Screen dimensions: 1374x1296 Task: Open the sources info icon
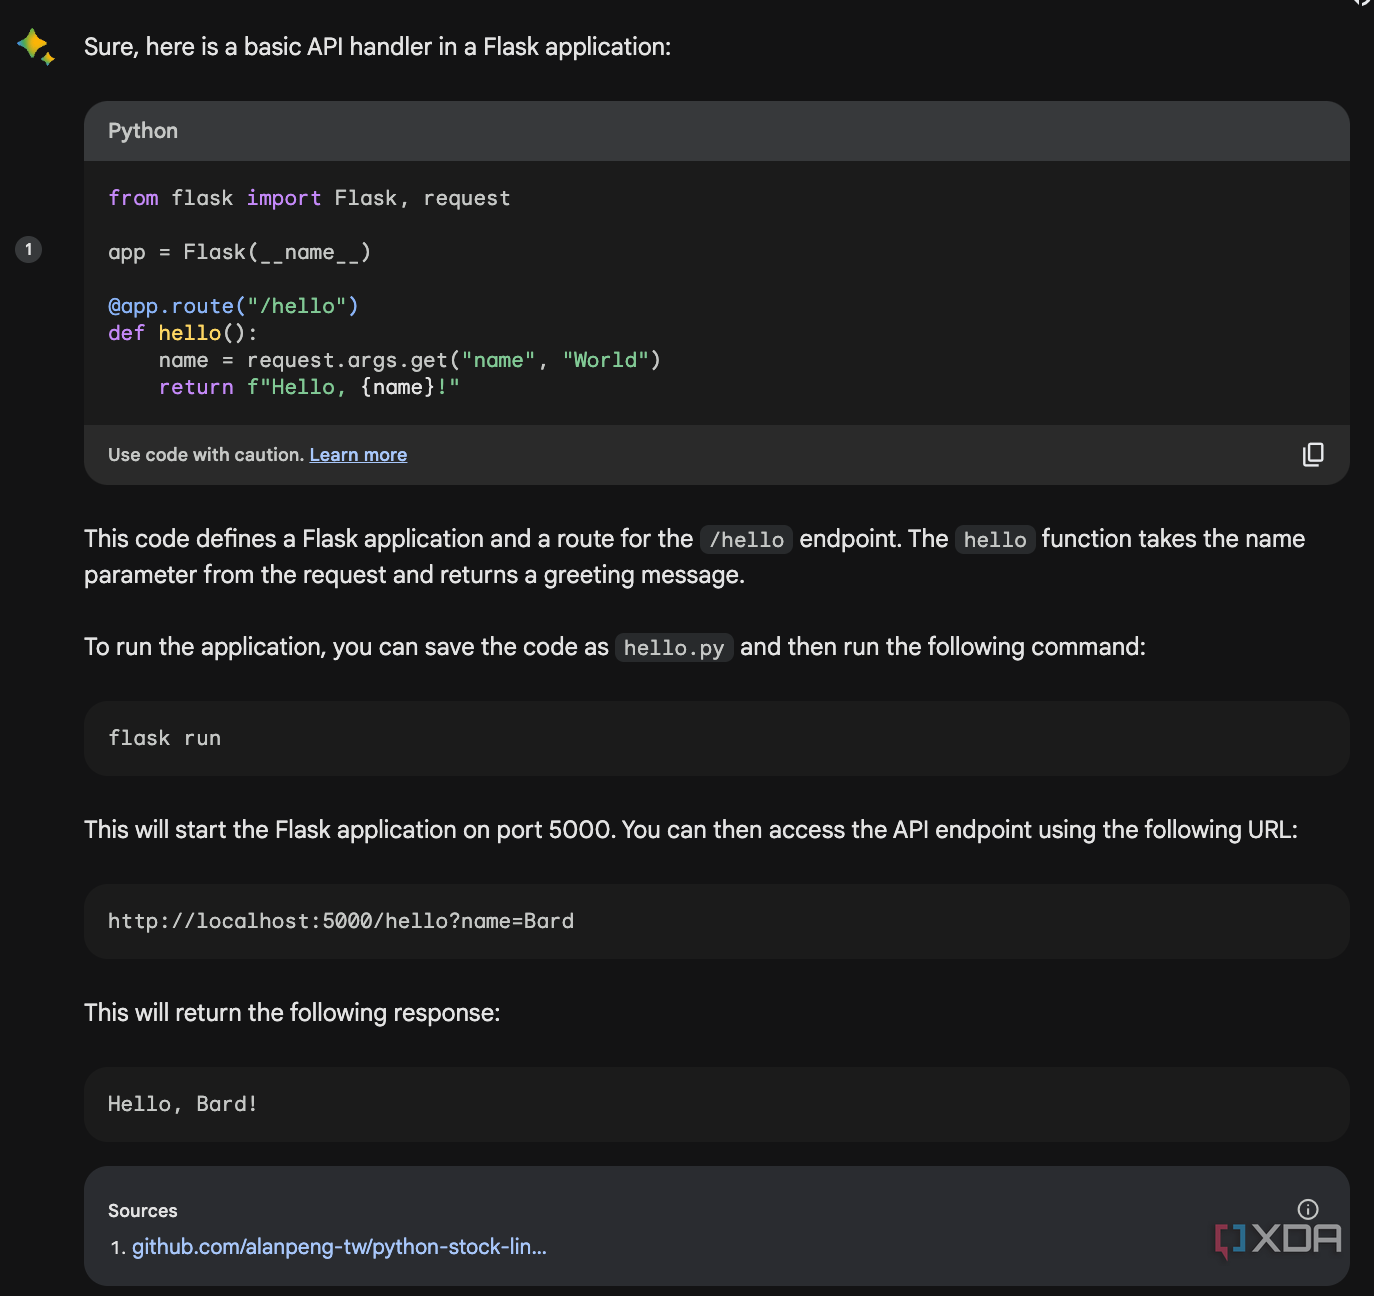1307,1209
